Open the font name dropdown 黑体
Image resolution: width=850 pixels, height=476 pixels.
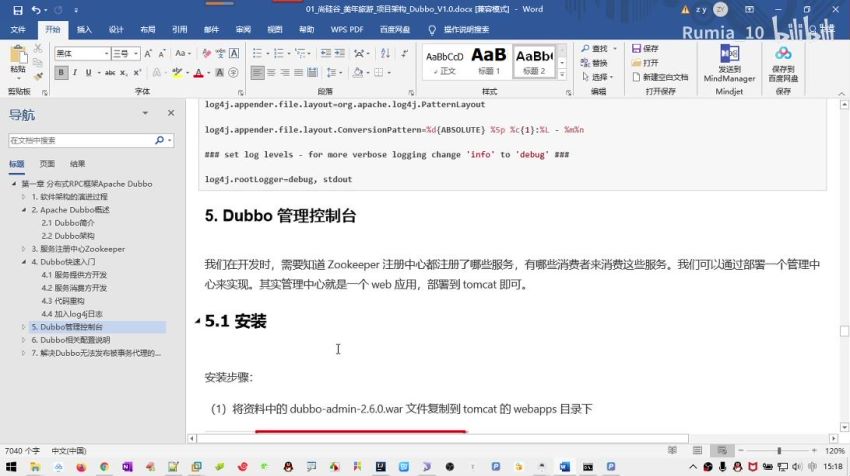(x=107, y=54)
